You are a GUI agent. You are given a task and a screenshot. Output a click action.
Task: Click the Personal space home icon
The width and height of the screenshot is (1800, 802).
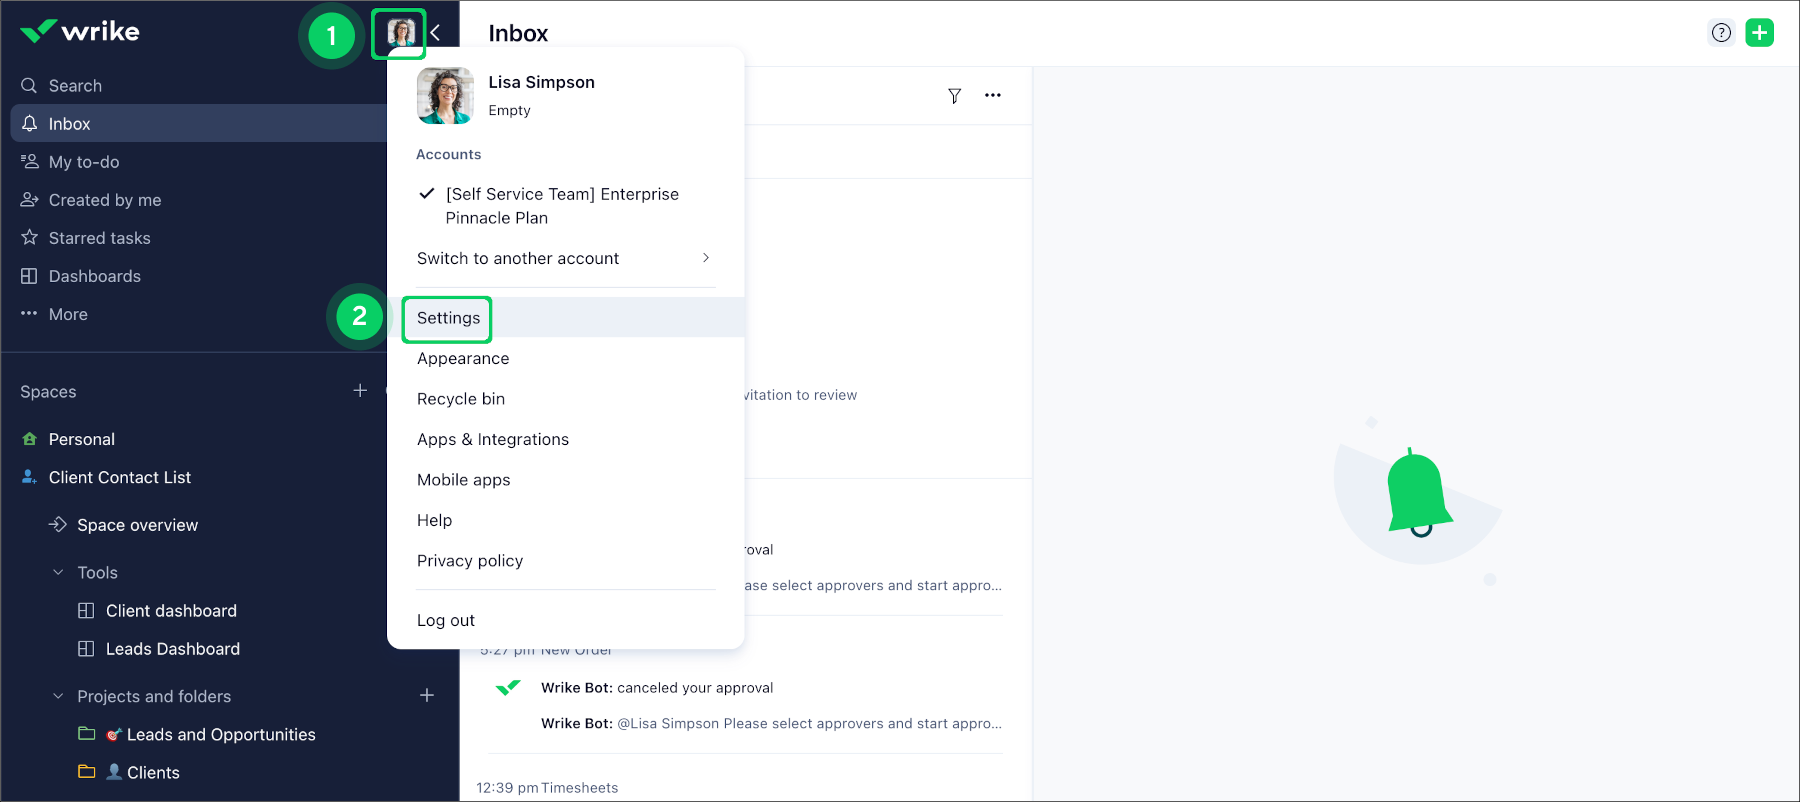[29, 439]
